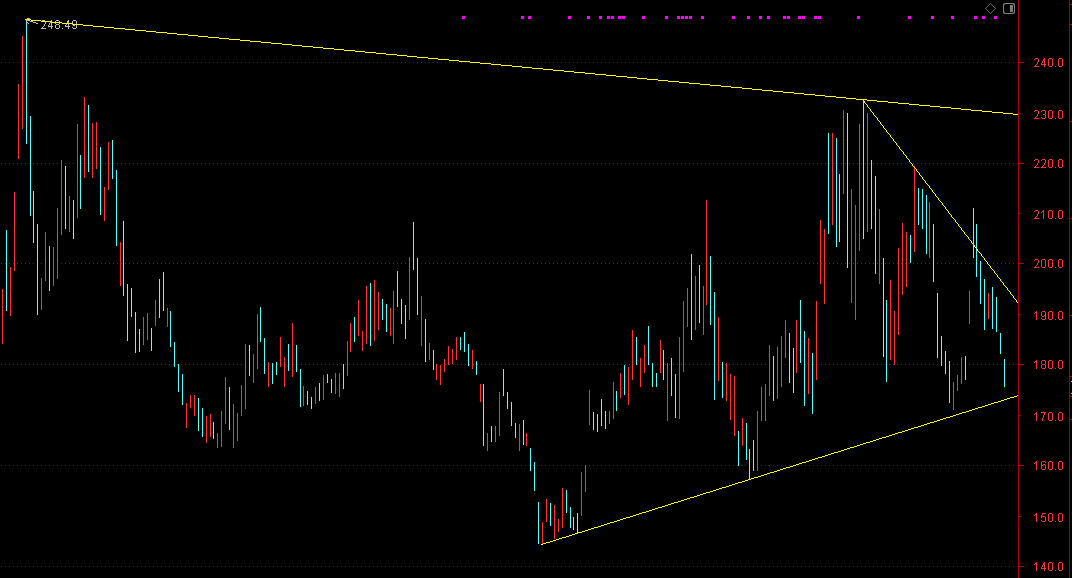
Task: Click the diamond icon above the chart
Action: (x=990, y=8)
